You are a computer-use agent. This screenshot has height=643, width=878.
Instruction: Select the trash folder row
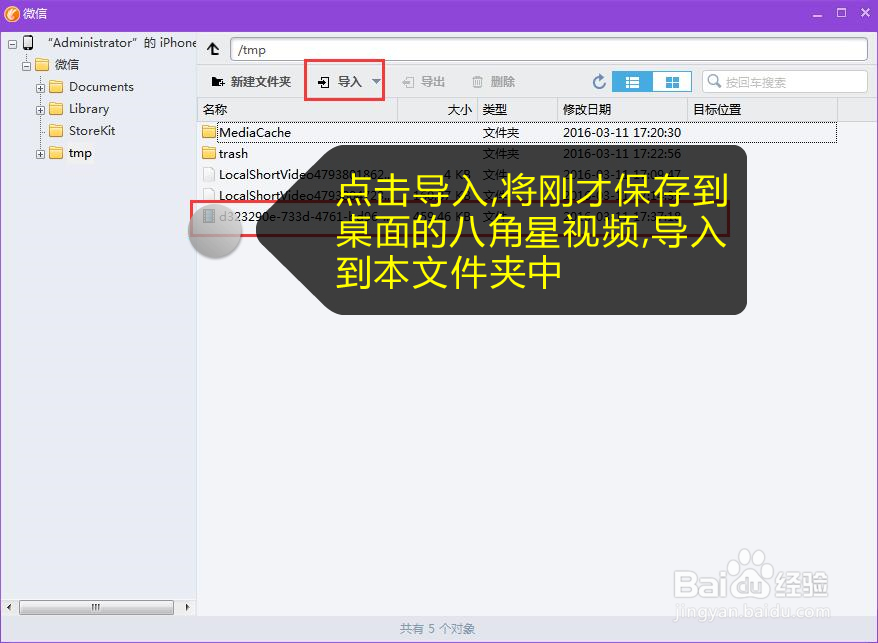[519, 153]
